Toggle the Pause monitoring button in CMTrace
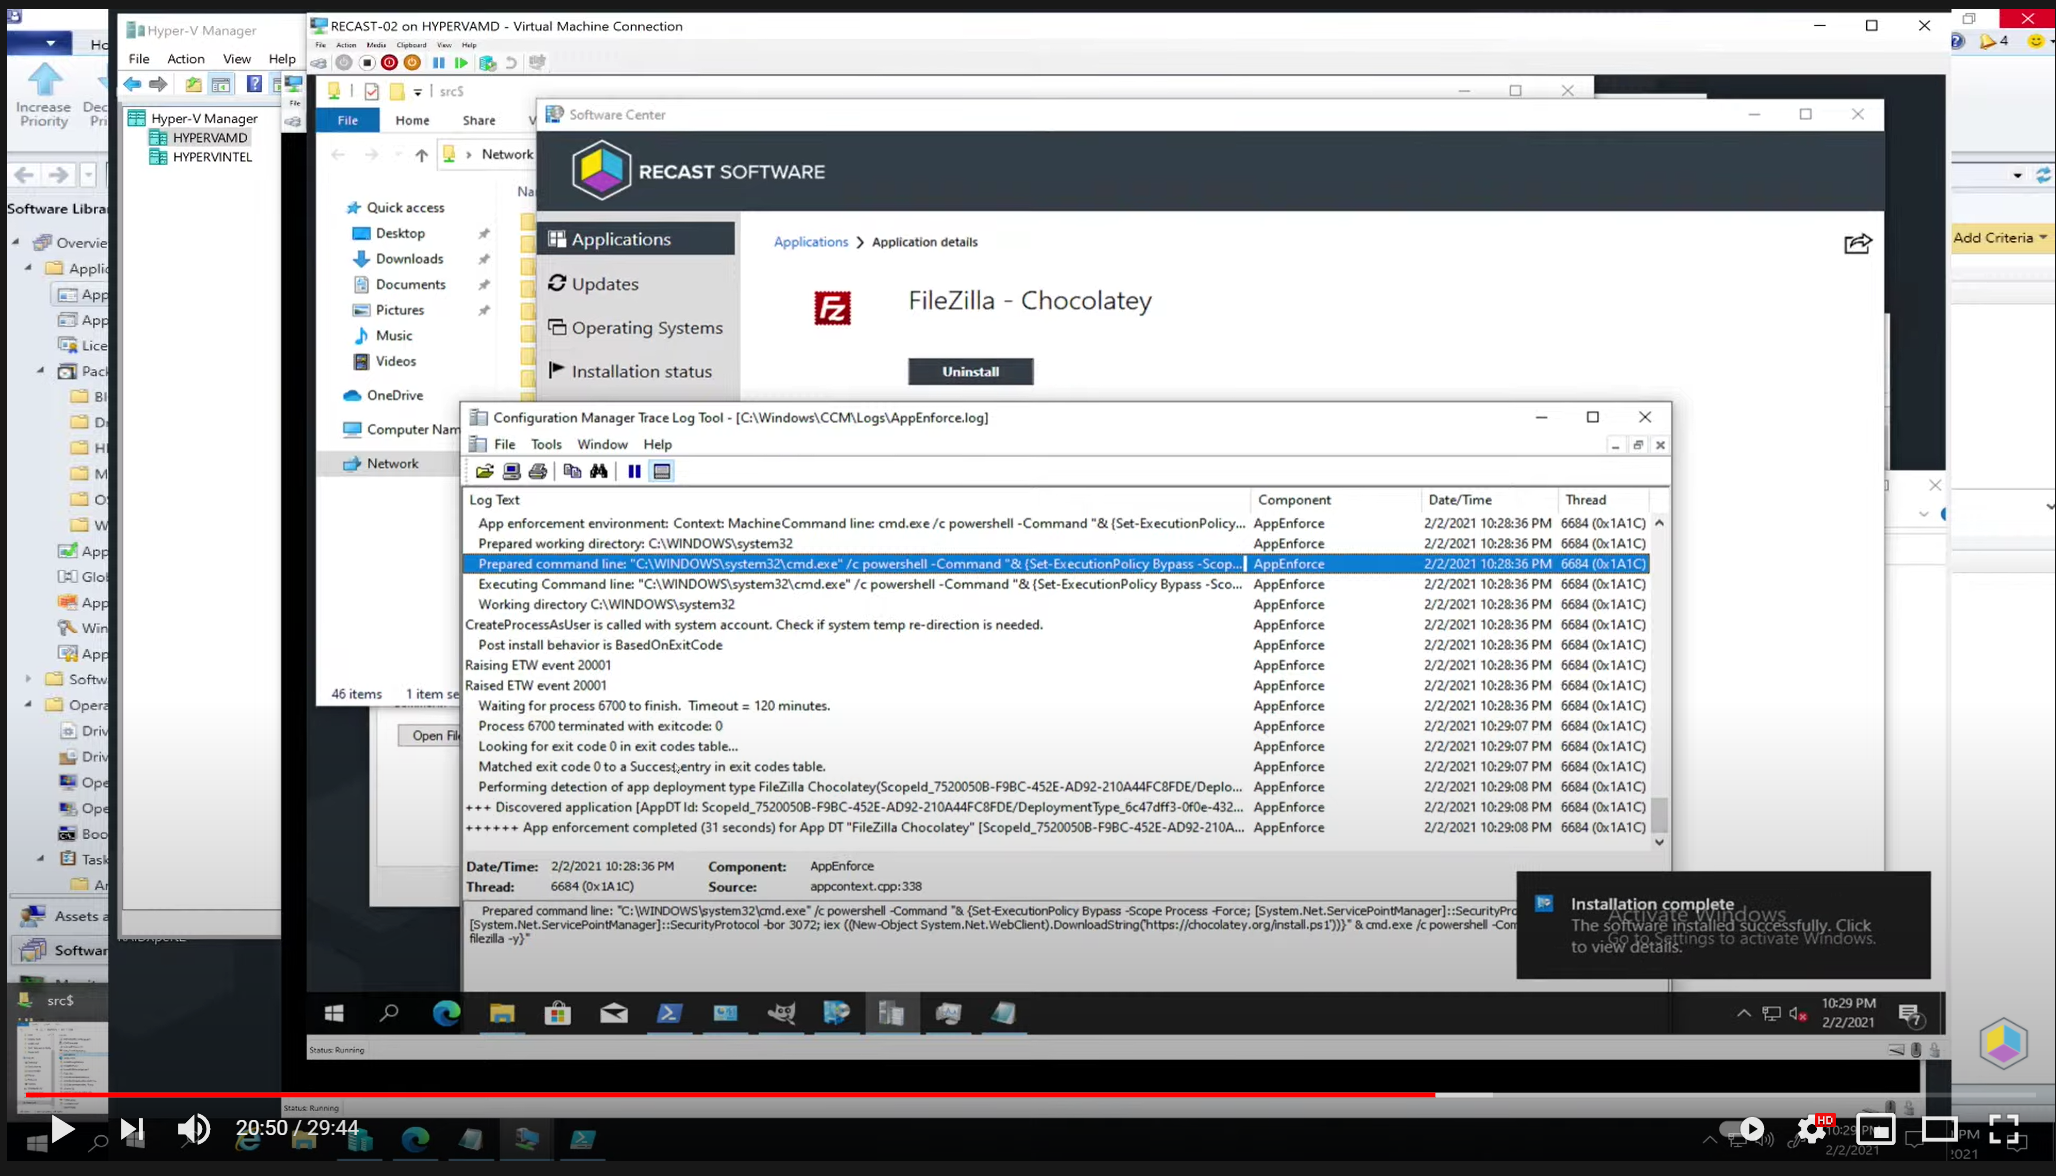 click(634, 471)
